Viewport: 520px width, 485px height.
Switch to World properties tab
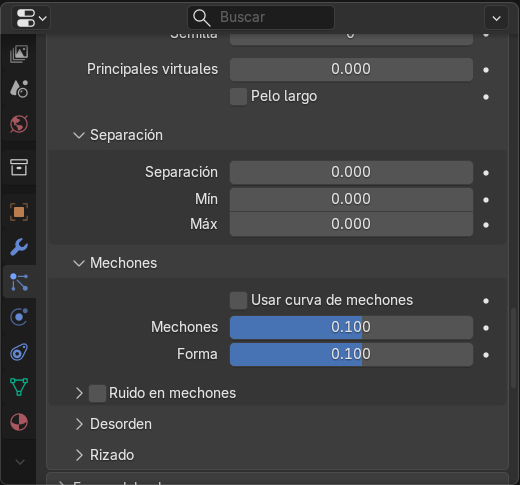[x=19, y=124]
